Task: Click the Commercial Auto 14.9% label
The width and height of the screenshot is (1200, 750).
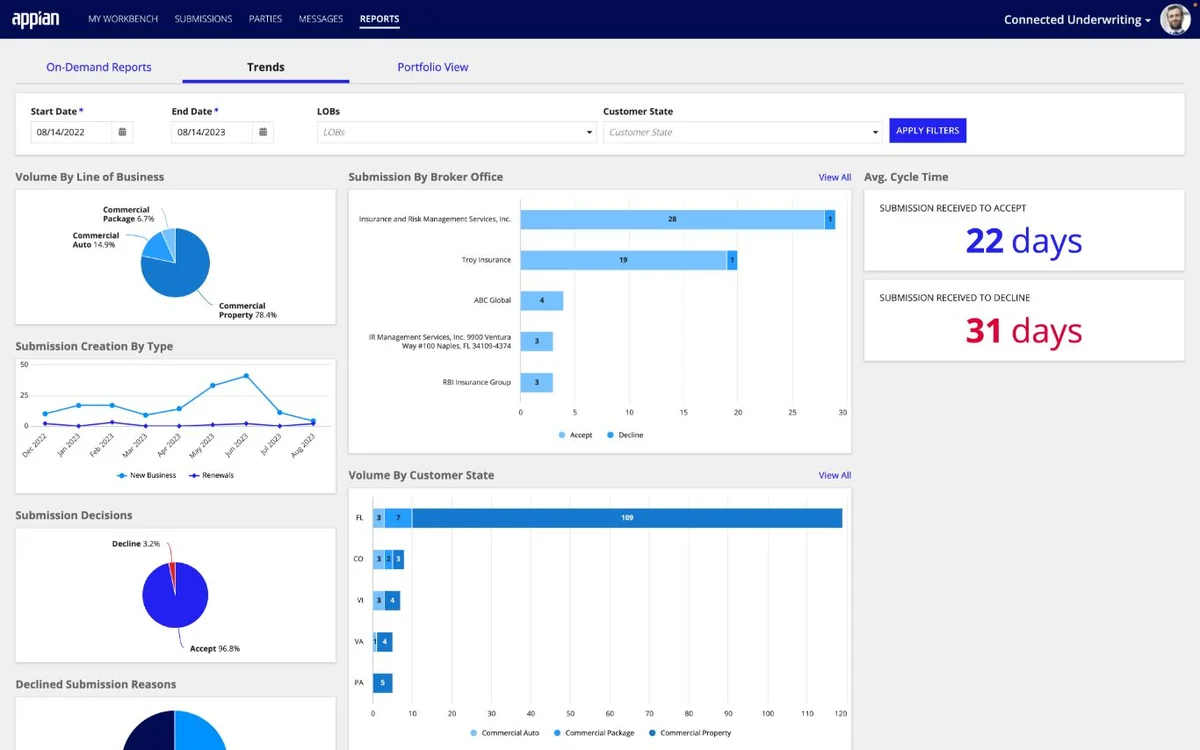Action: pos(94,240)
